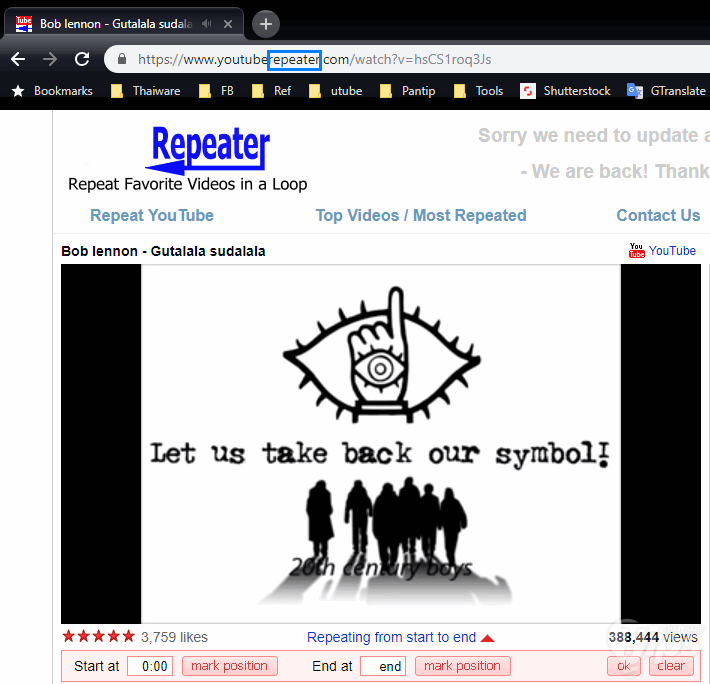Open the Contact Us link
The image size is (710, 684).
658,215
